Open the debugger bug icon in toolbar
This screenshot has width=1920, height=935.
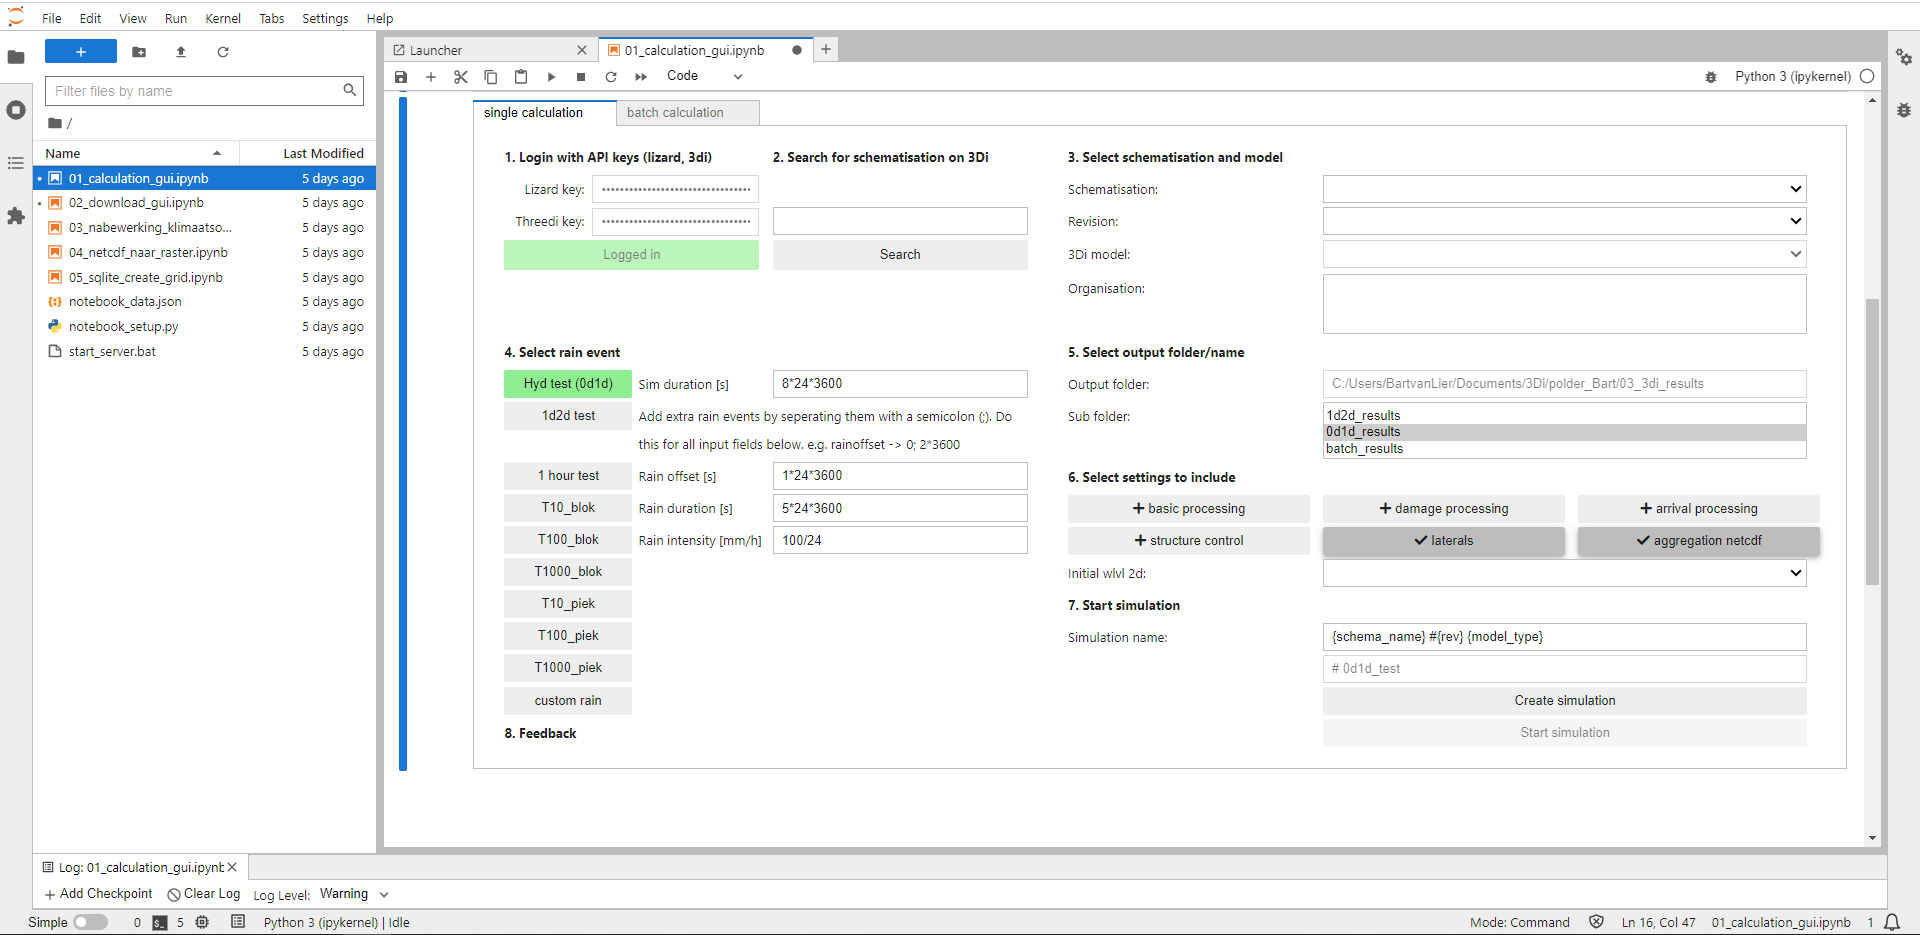tap(1711, 77)
